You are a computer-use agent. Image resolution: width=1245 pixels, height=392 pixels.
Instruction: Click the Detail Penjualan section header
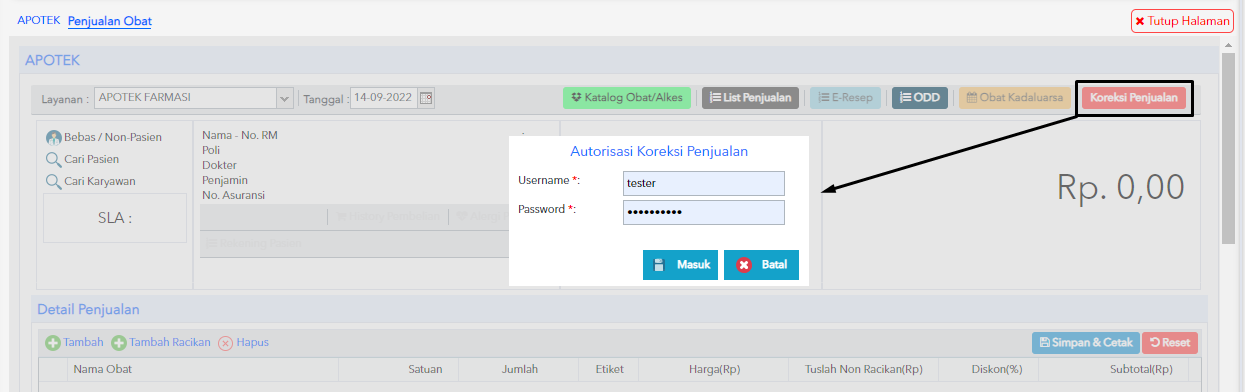click(x=88, y=309)
